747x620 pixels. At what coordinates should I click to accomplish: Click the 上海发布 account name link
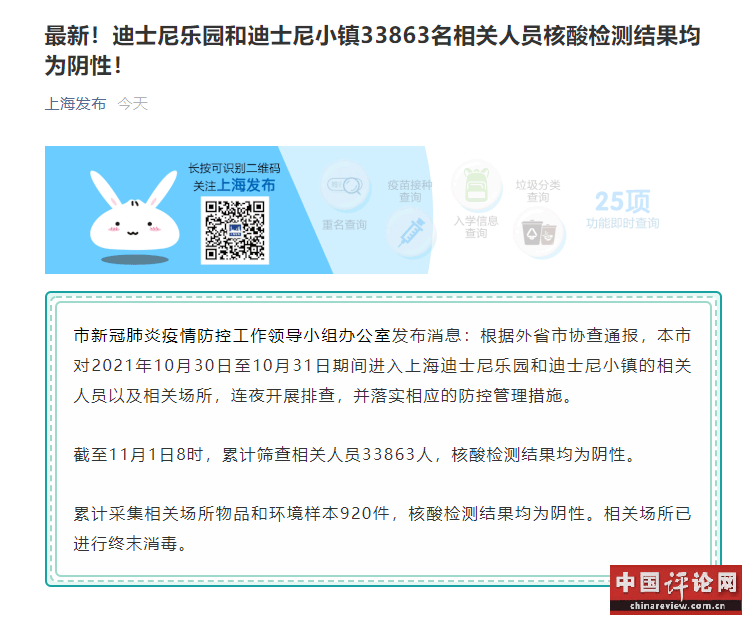tap(75, 103)
